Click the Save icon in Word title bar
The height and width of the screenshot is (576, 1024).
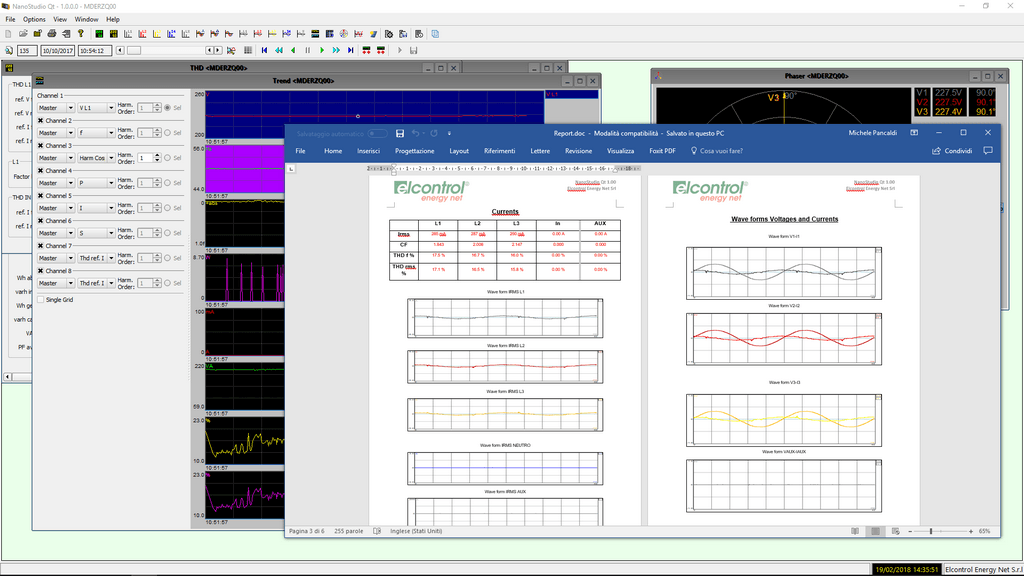[x=400, y=132]
